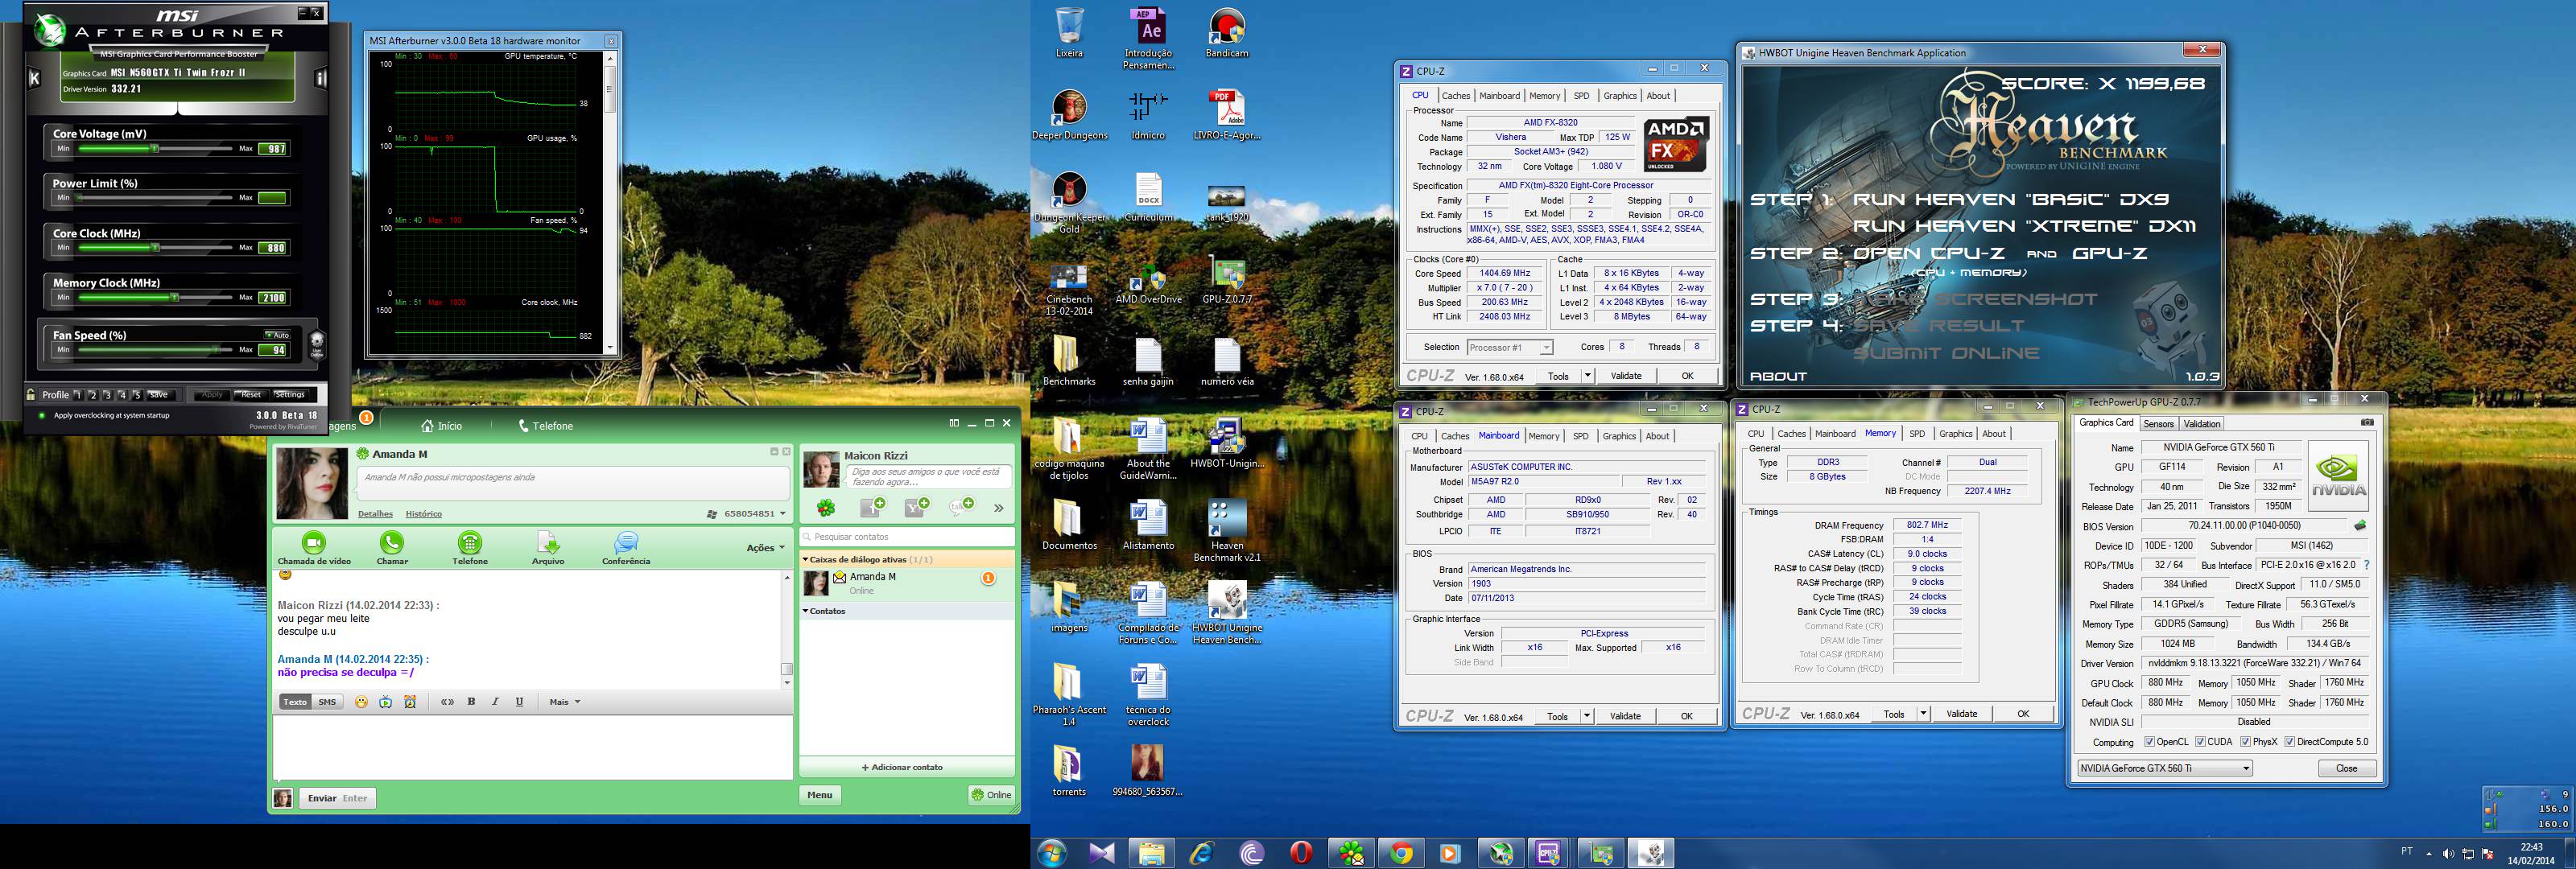Toggle Auto fan speed in Afterburner

(x=277, y=335)
